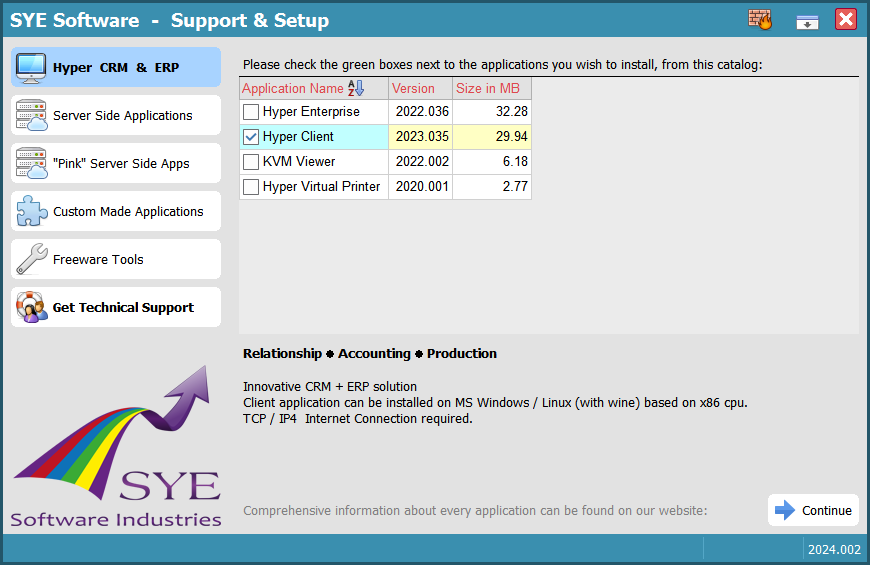Click version cell 2022.036

(421, 112)
